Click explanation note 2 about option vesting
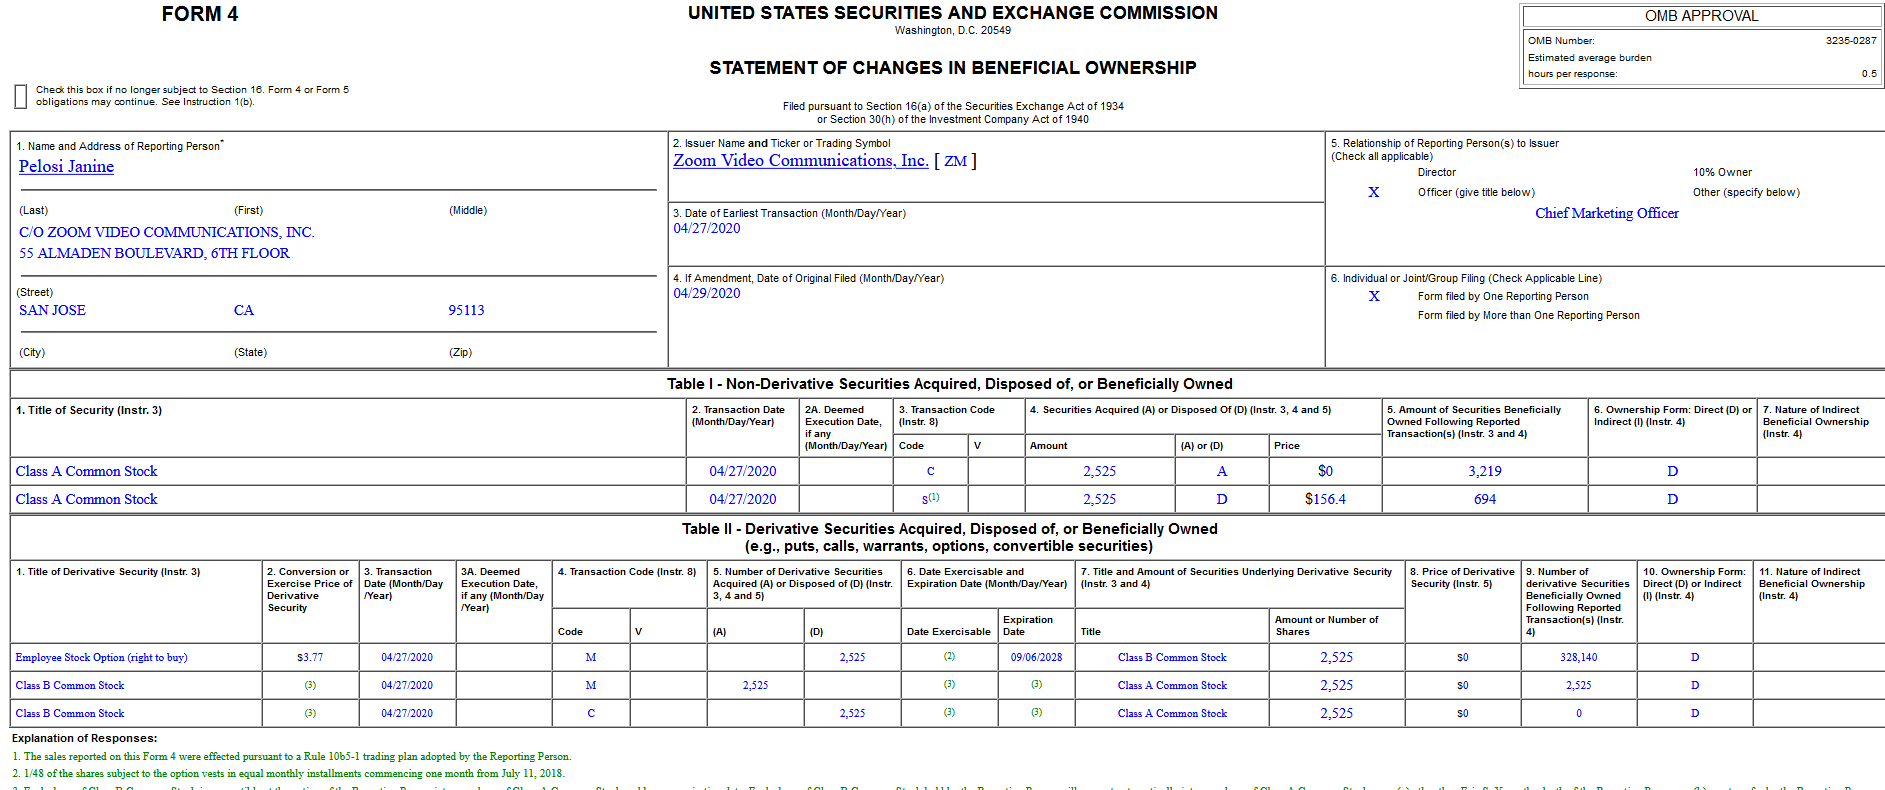Screen dimensions: 1885x790 [288, 773]
